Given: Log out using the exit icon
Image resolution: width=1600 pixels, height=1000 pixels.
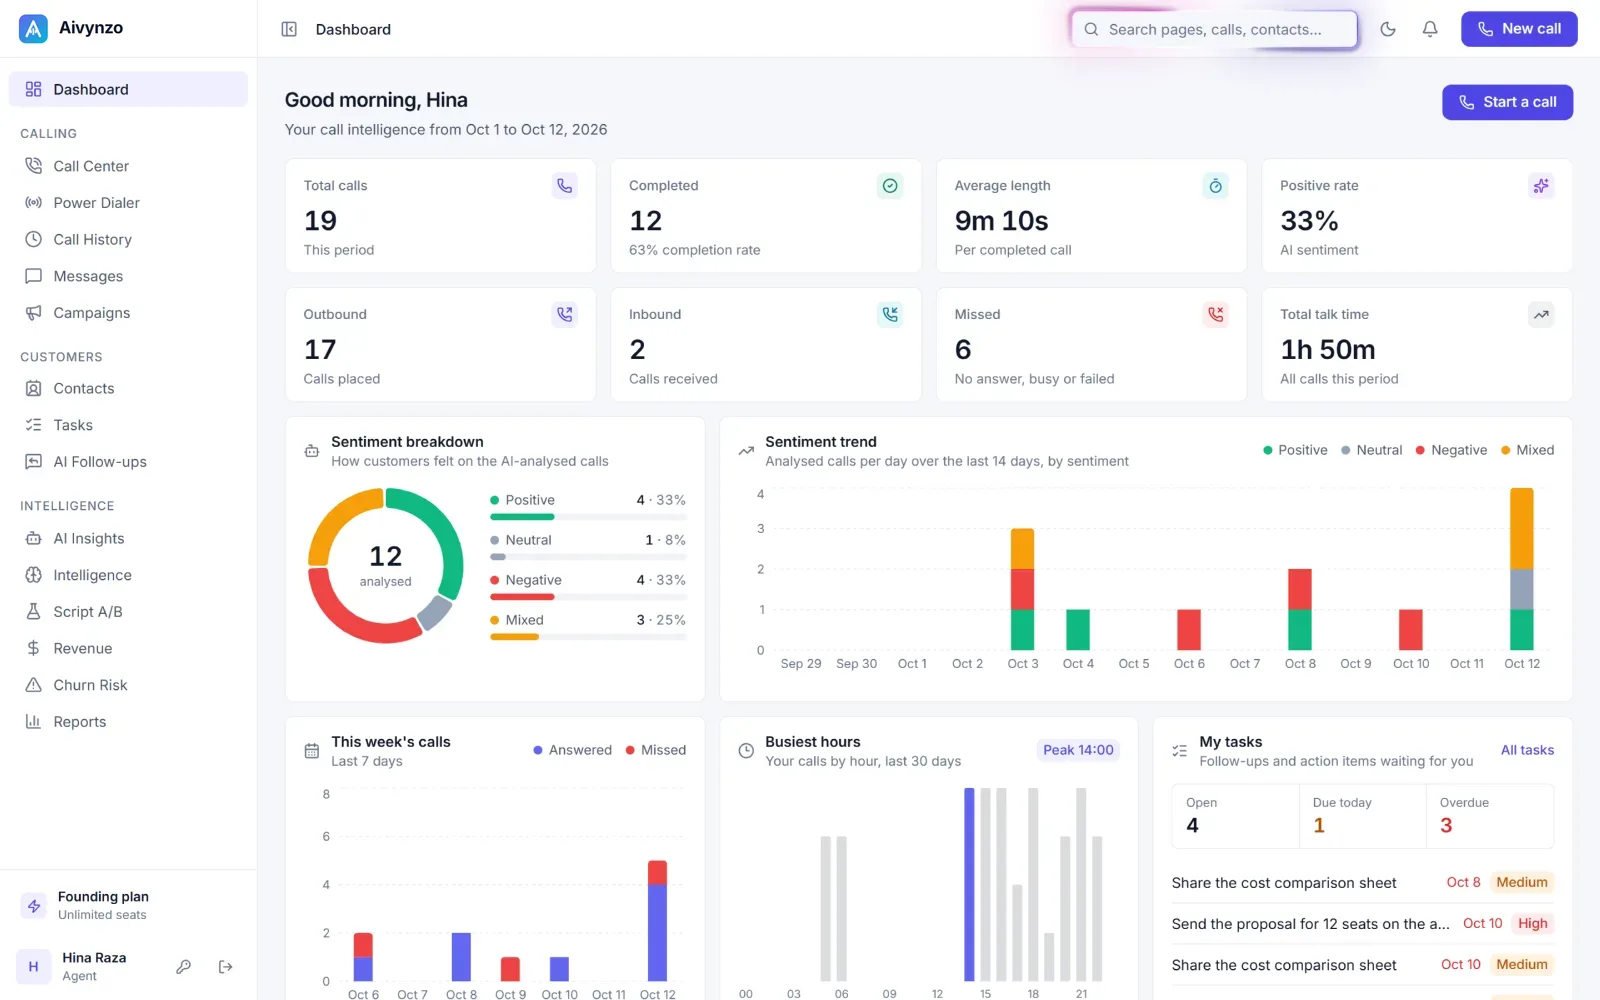Looking at the screenshot, I should (x=226, y=967).
